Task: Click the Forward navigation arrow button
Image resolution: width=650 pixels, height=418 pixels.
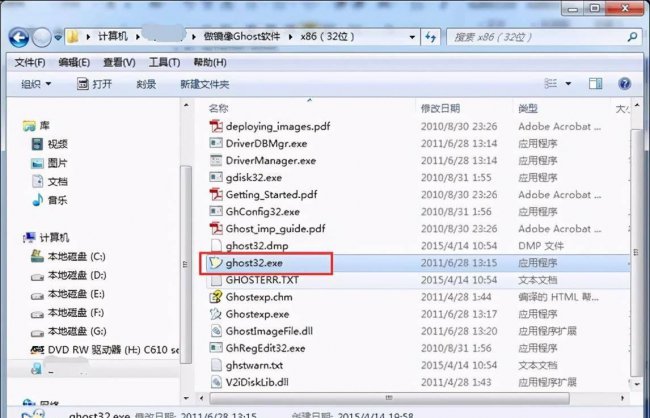Action: 41,38
